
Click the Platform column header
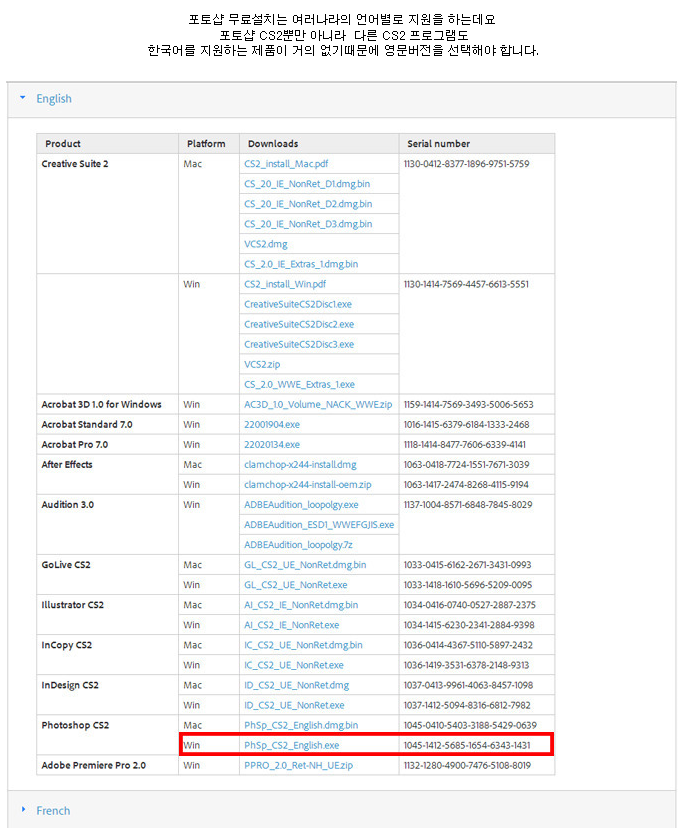tap(206, 144)
